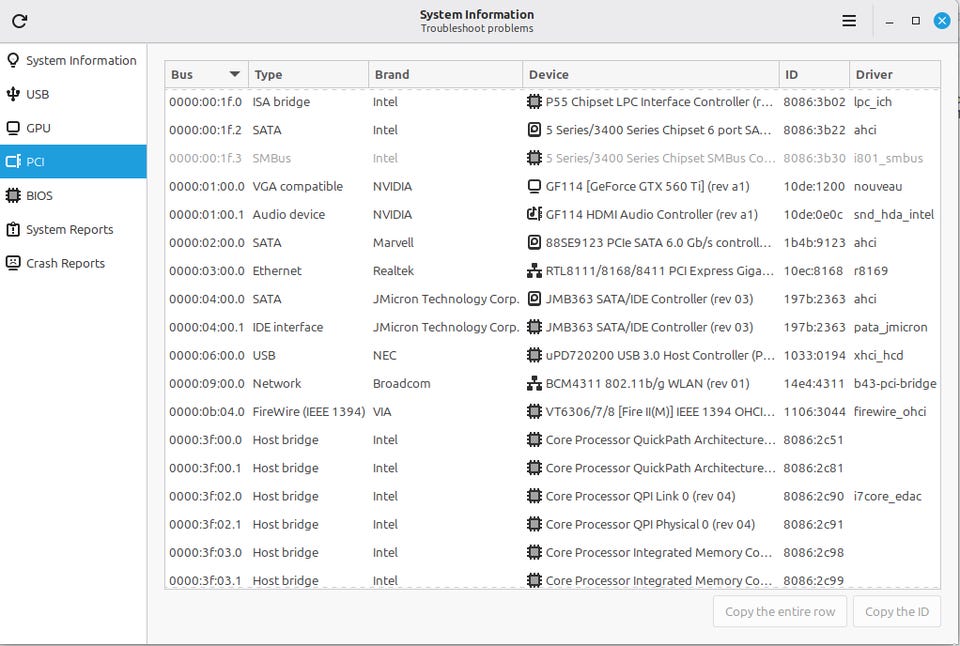This screenshot has height=646, width=960.
Task: Switch to the USB section label
Action: [x=38, y=94]
